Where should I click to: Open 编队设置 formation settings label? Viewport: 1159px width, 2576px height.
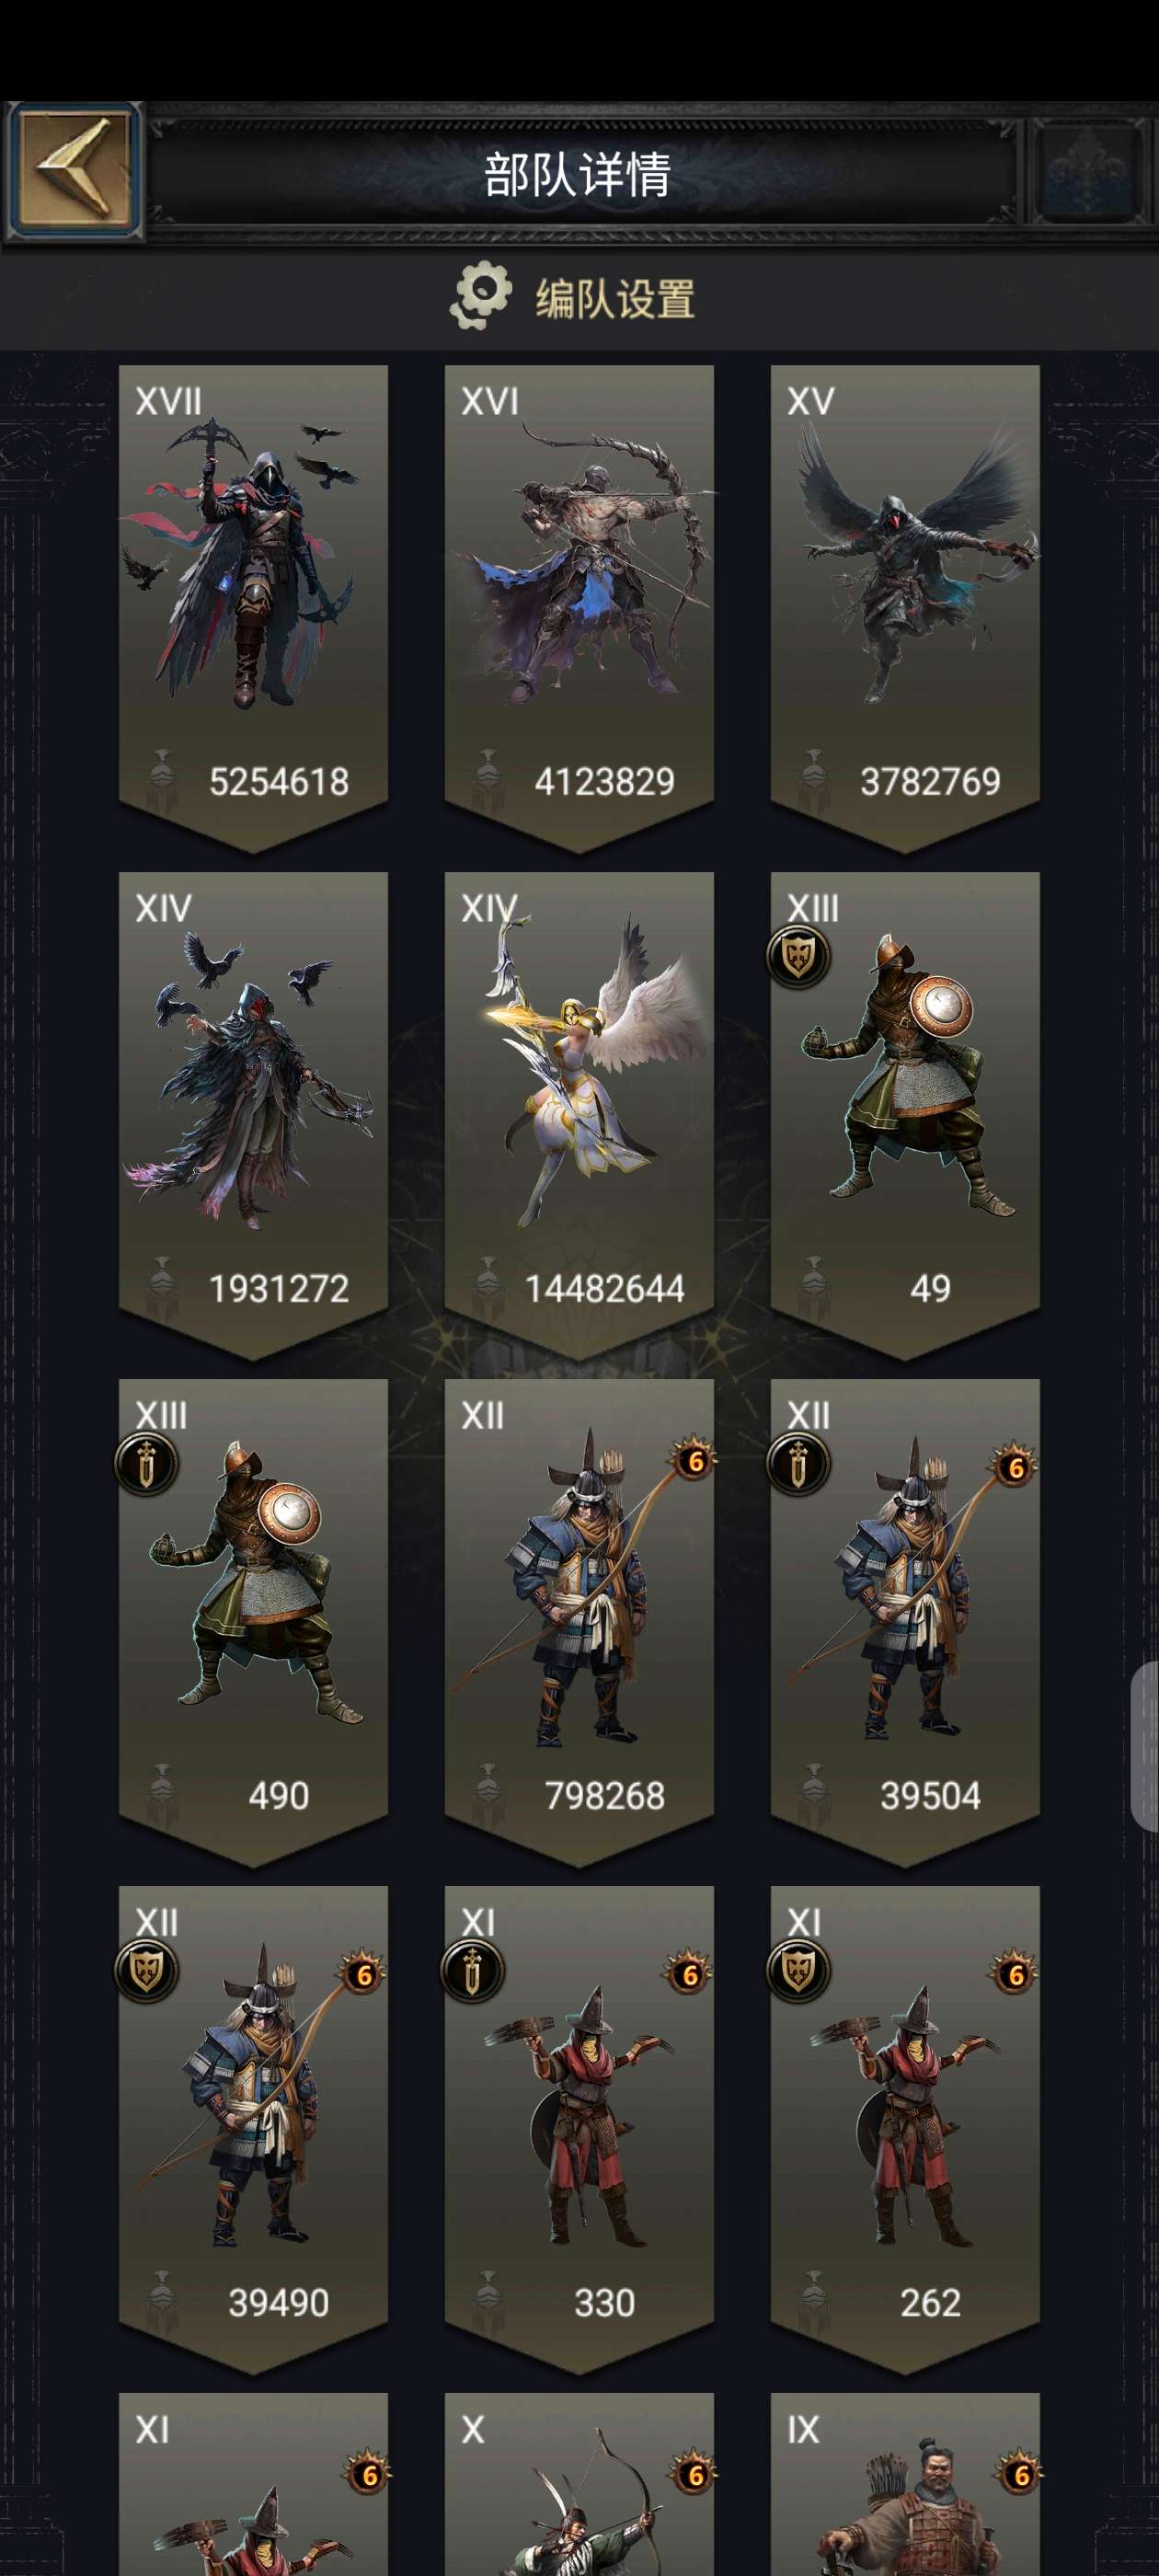click(615, 299)
